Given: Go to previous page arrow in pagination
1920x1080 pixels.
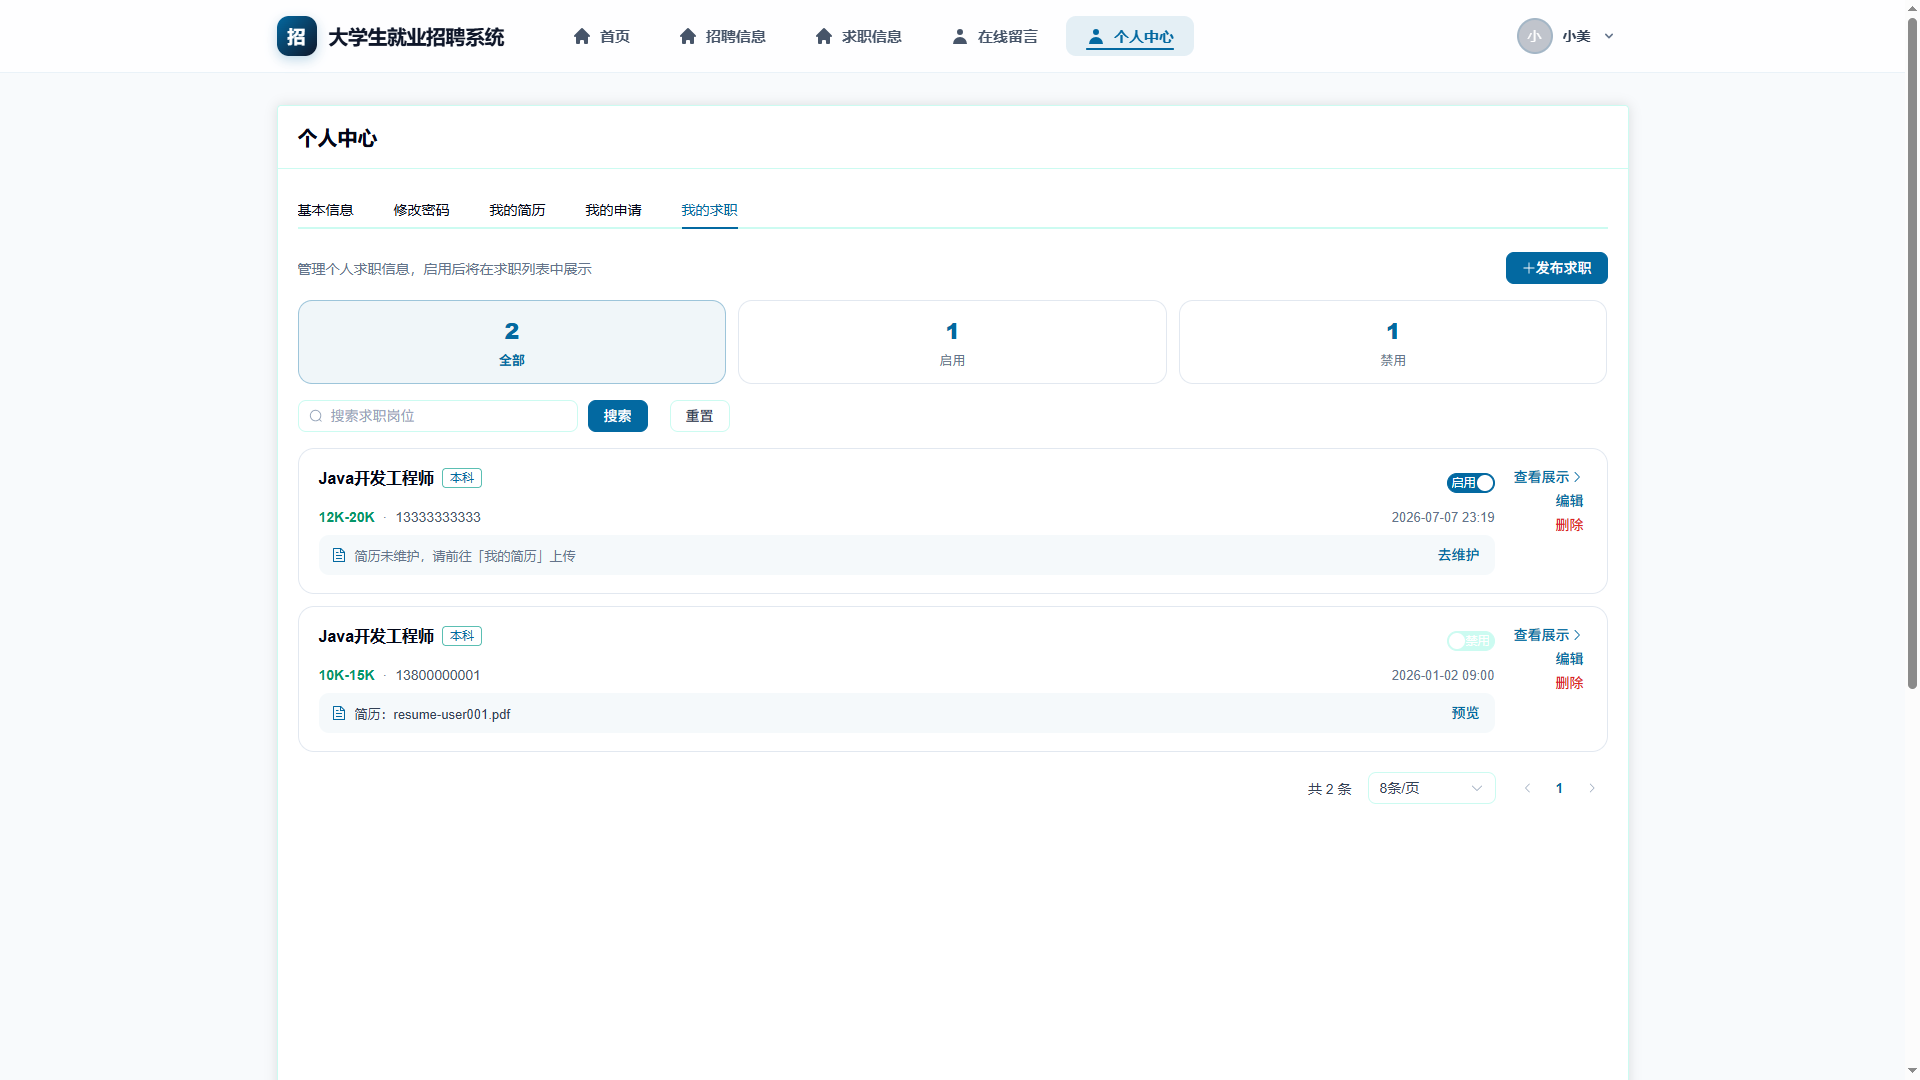Looking at the screenshot, I should coord(1527,788).
